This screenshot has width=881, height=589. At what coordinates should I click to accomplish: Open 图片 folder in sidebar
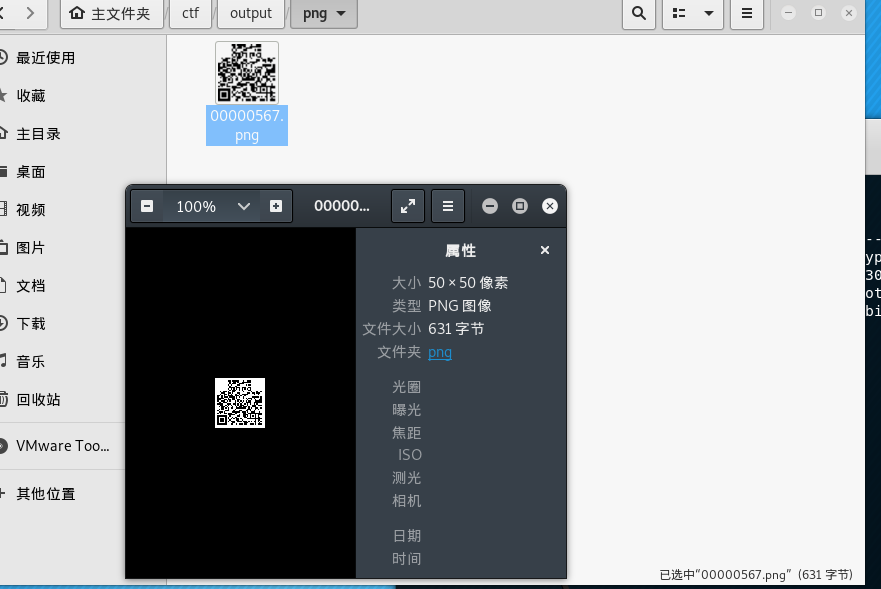click(31, 248)
